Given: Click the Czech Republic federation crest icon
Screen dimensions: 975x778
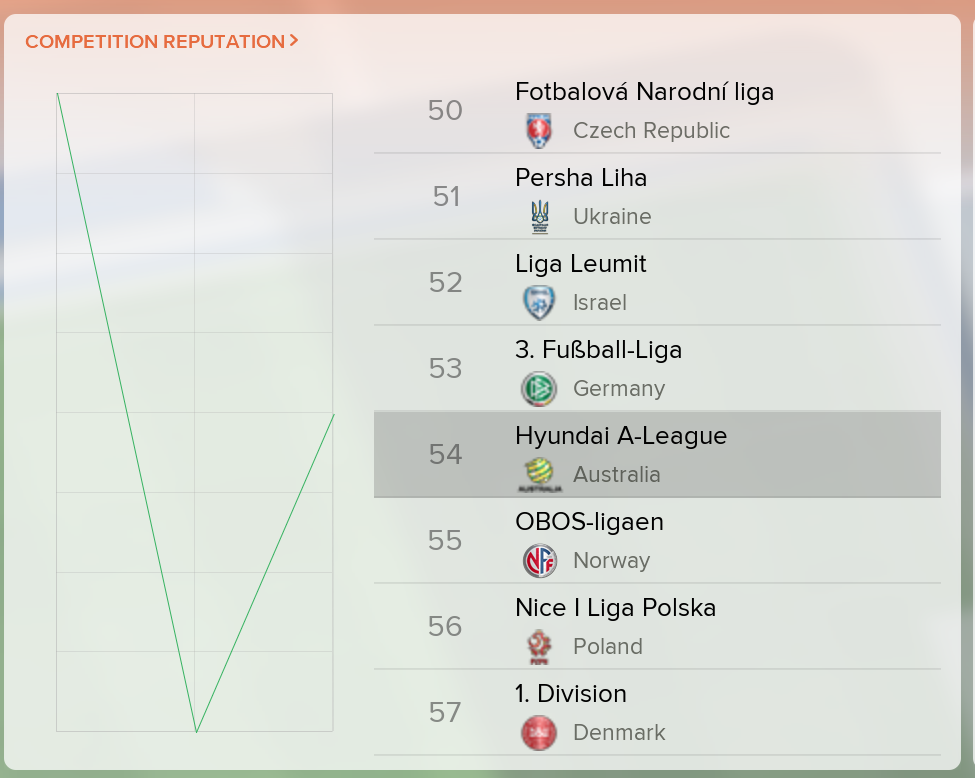Looking at the screenshot, I should (x=539, y=131).
